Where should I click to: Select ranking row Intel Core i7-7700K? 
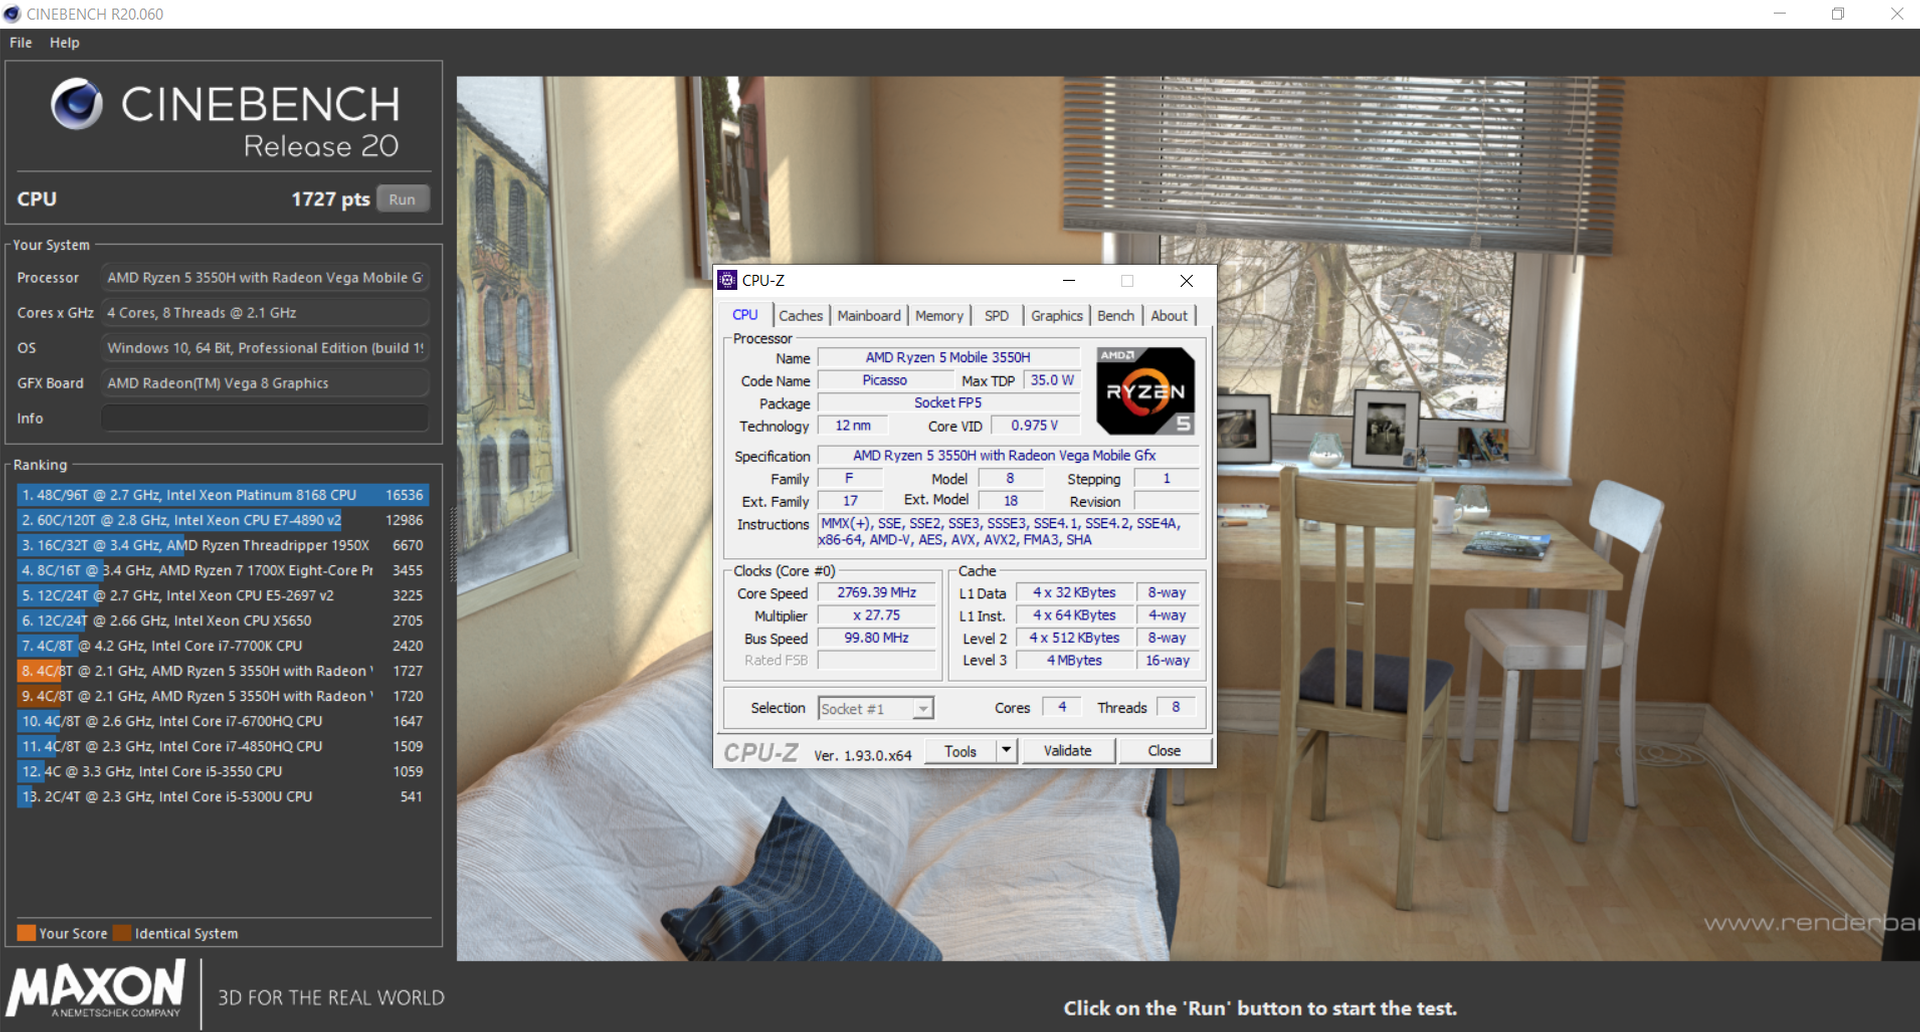(223, 646)
